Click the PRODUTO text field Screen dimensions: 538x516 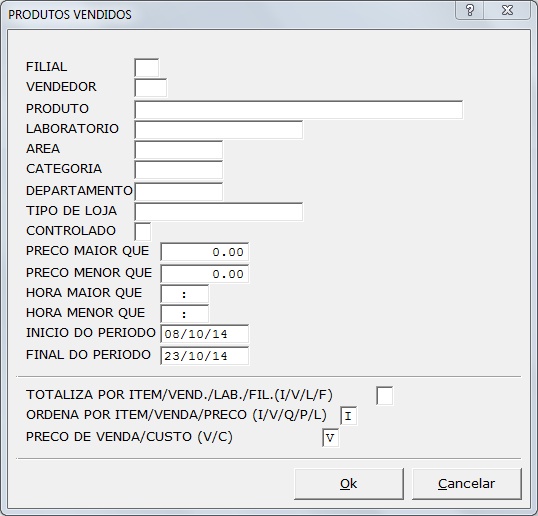tap(299, 110)
